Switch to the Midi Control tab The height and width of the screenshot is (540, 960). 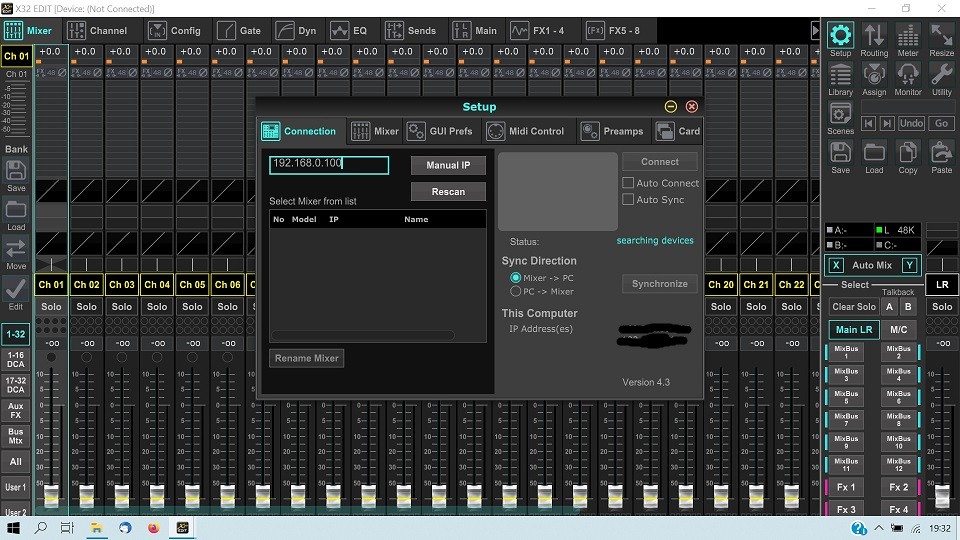(525, 131)
